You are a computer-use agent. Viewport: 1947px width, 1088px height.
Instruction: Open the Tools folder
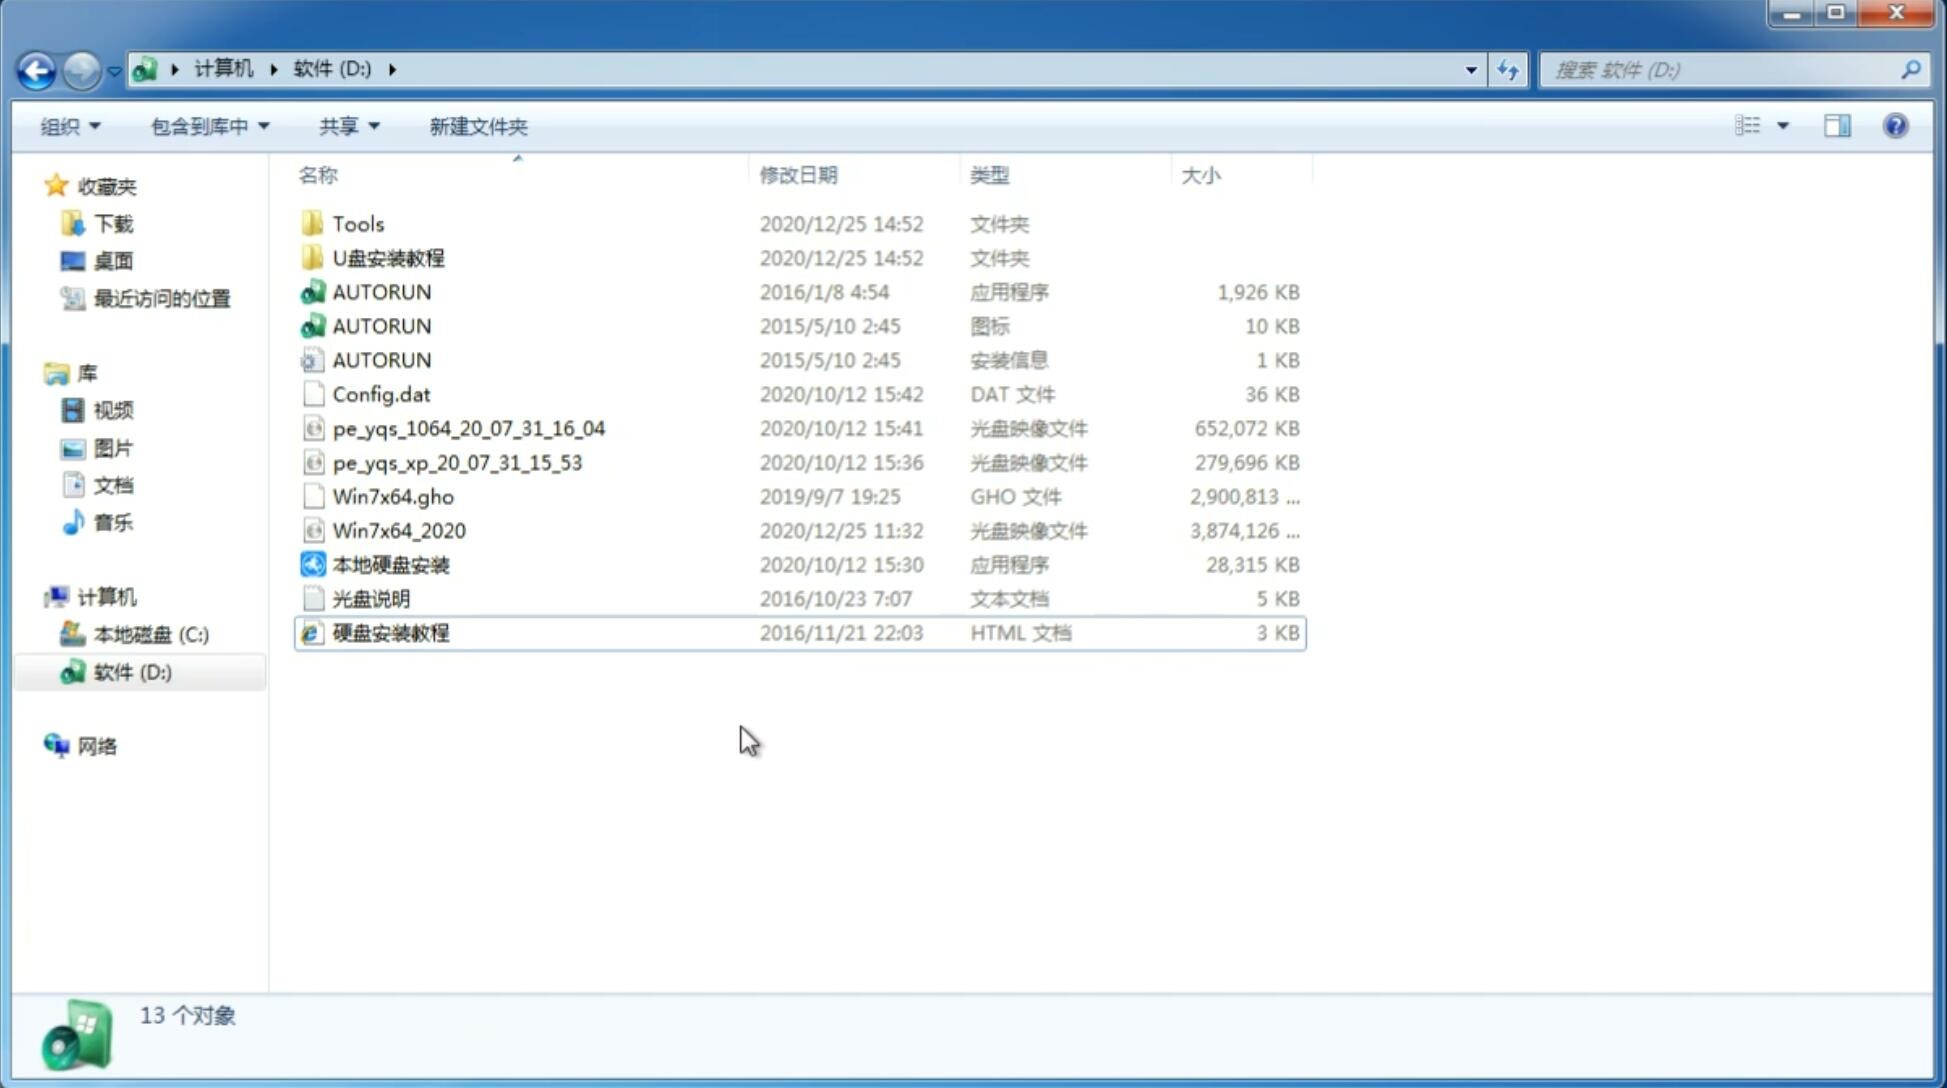coord(357,223)
